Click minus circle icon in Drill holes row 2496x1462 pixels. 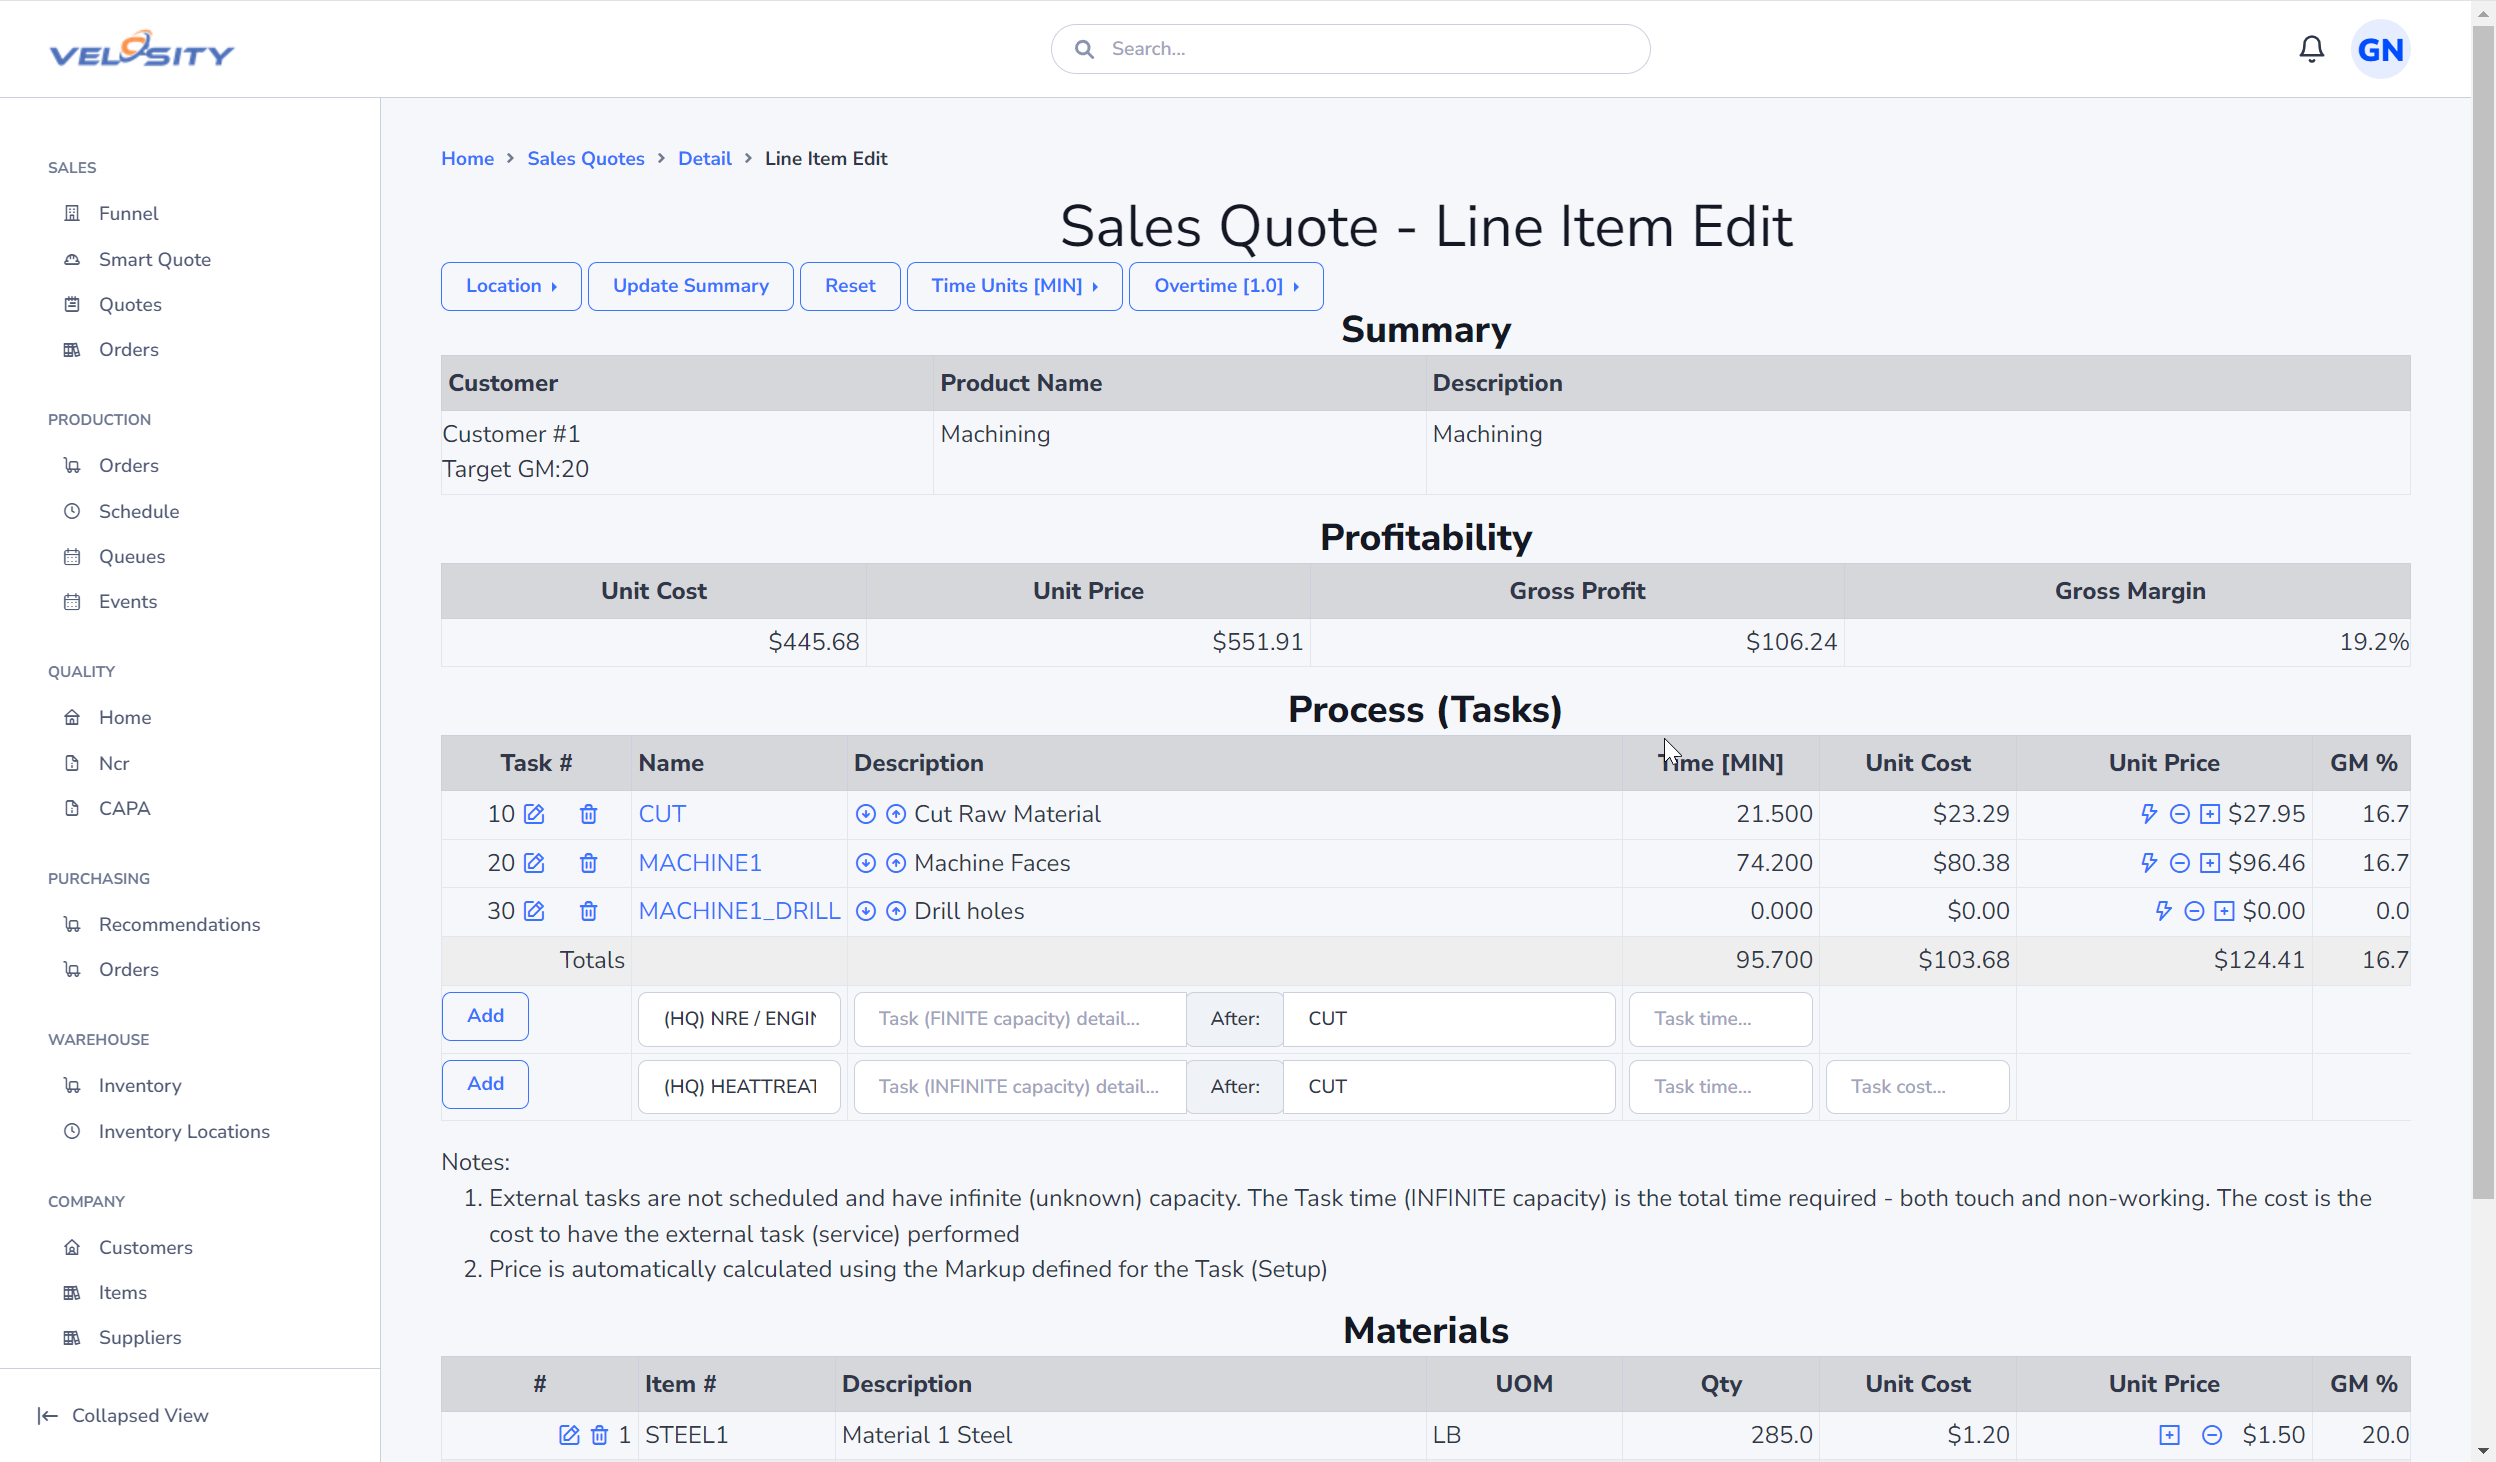(x=2194, y=911)
